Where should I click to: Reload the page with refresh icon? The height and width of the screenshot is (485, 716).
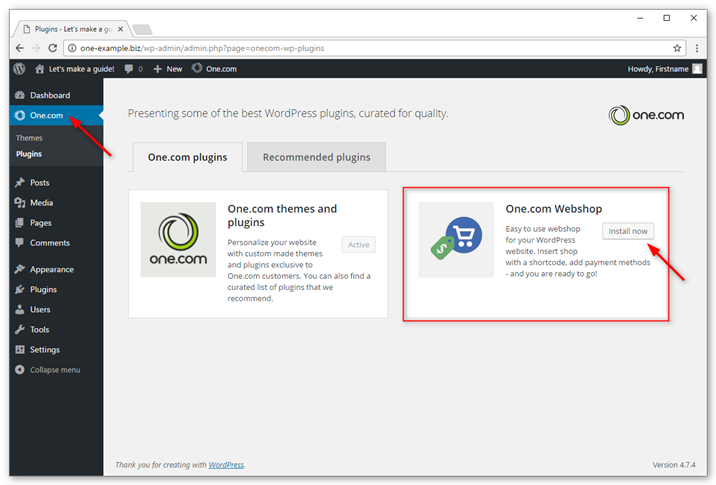click(53, 48)
